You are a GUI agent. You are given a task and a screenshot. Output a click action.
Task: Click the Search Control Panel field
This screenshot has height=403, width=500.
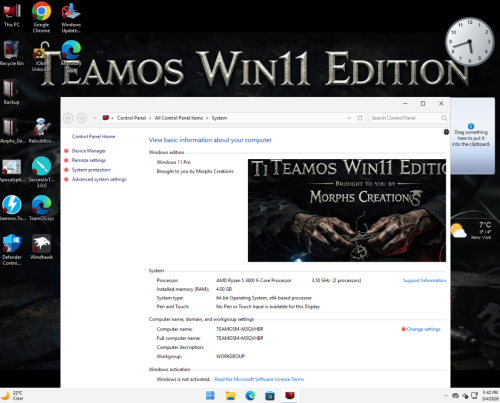click(408, 118)
